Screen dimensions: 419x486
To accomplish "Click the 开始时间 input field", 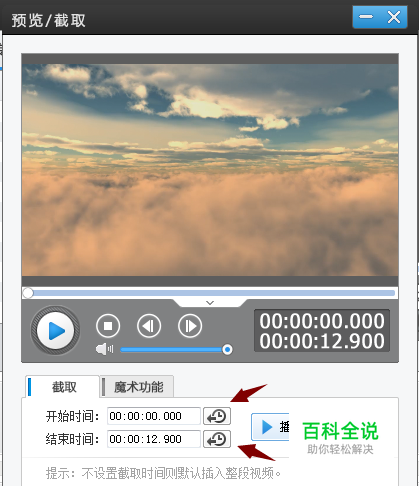I will coord(154,416).
